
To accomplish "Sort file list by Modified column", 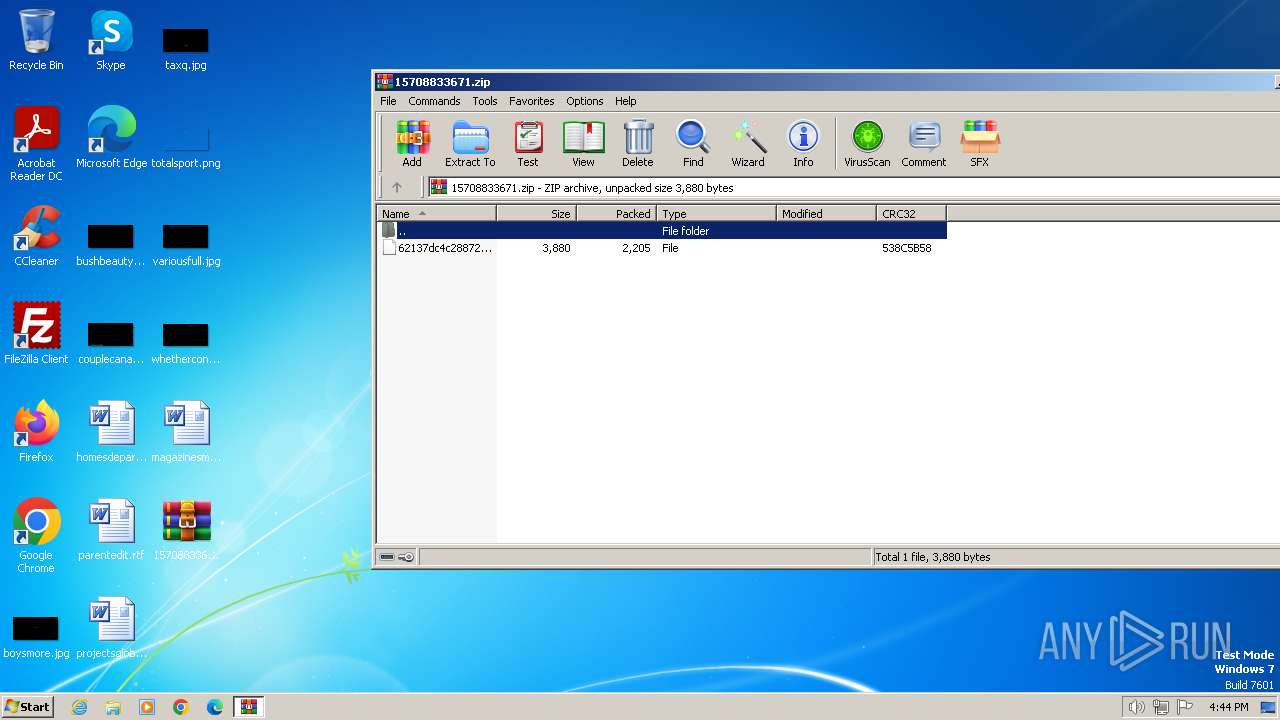I will tap(826, 213).
